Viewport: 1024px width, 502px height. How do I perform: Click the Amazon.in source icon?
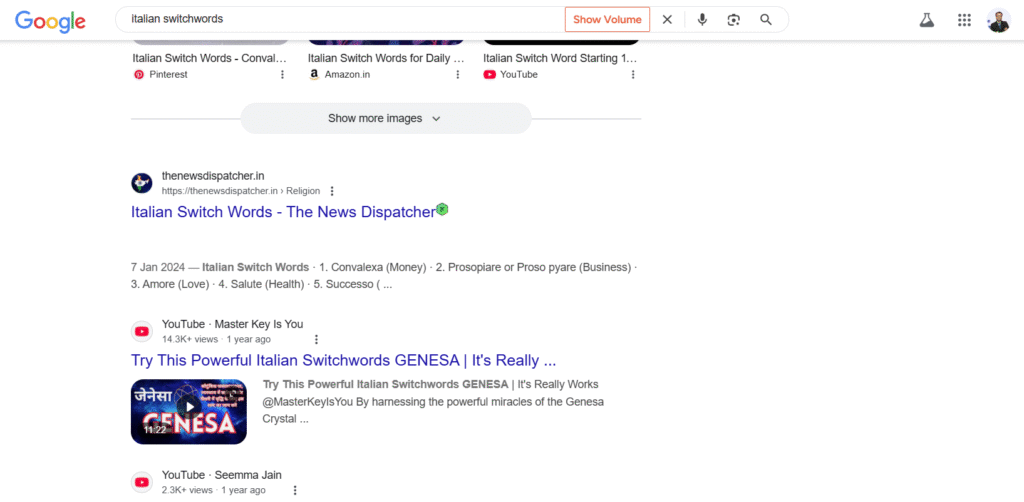point(314,74)
